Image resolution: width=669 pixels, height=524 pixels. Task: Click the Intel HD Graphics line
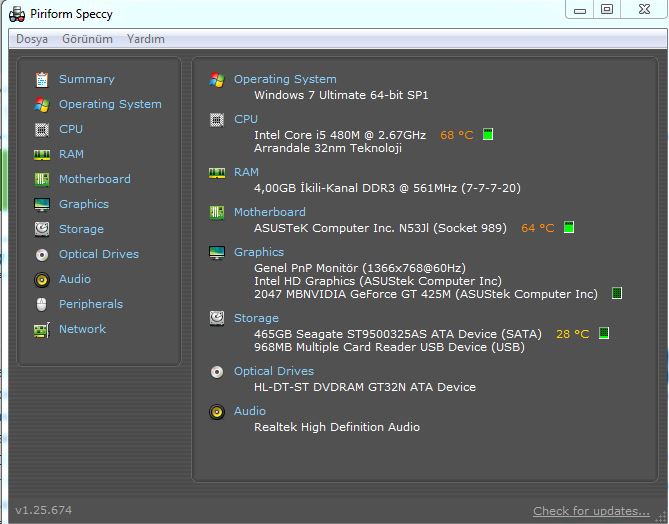click(x=378, y=281)
